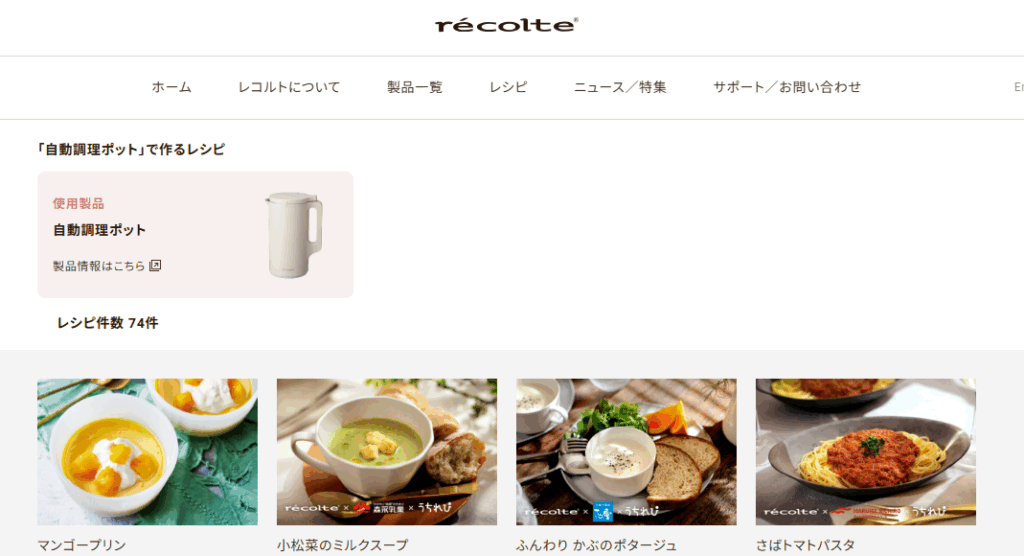This screenshot has width=1024, height=556.
Task: Open the マンゴープリン recipe photo
Action: click(x=148, y=451)
